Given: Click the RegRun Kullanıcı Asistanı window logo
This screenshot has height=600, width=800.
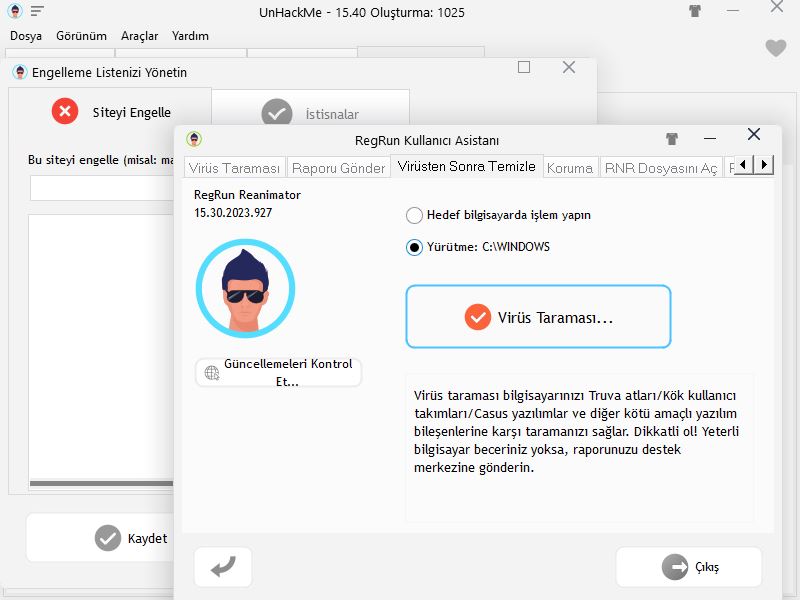Looking at the screenshot, I should click(x=194, y=139).
